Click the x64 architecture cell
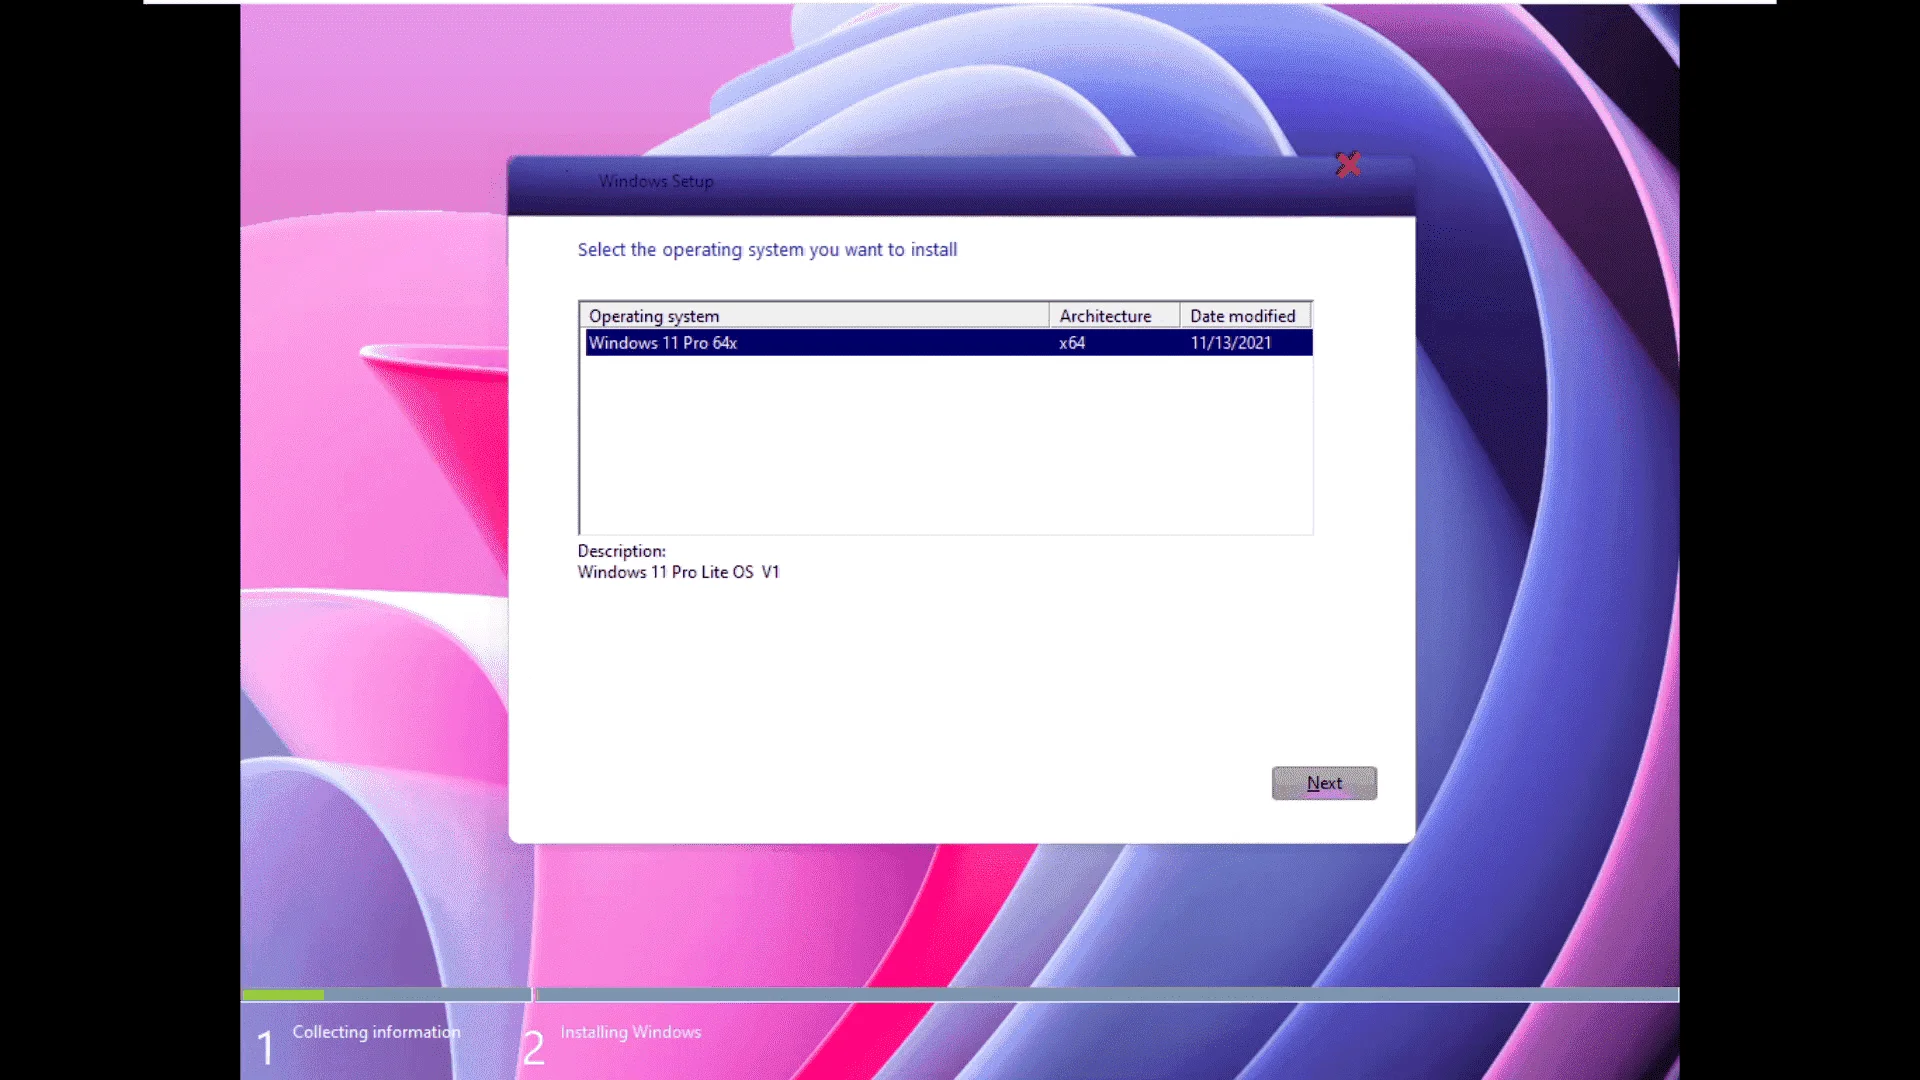Image resolution: width=1920 pixels, height=1080 pixels. (x=1072, y=343)
